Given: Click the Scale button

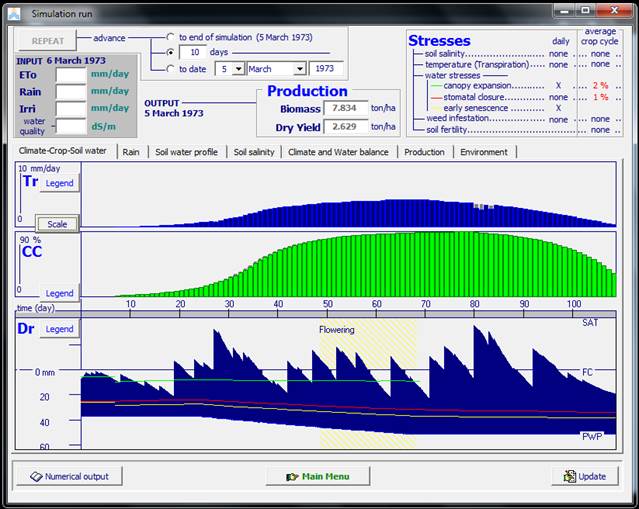Looking at the screenshot, I should click(x=57, y=224).
